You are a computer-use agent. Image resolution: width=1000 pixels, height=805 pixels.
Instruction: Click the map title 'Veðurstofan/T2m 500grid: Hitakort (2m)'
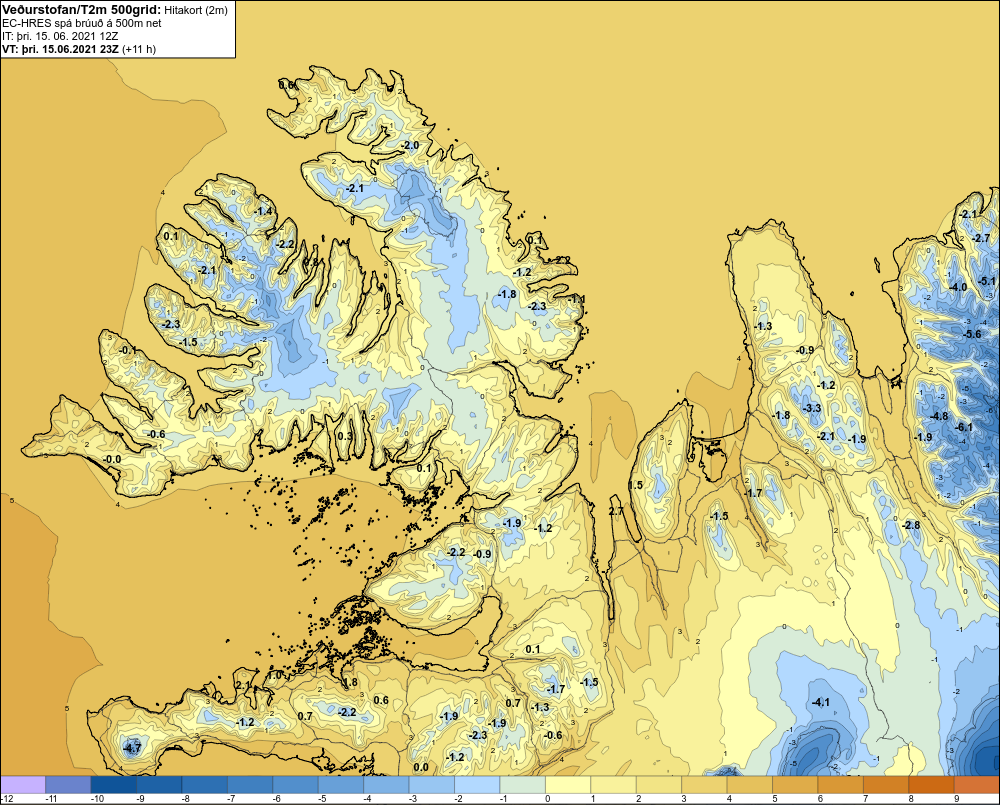[114, 10]
